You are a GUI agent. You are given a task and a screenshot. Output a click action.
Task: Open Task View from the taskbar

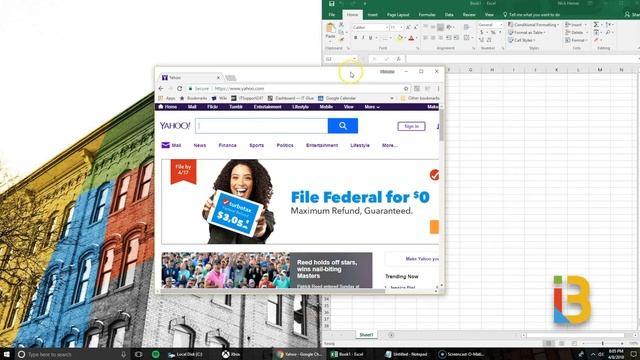point(138,354)
